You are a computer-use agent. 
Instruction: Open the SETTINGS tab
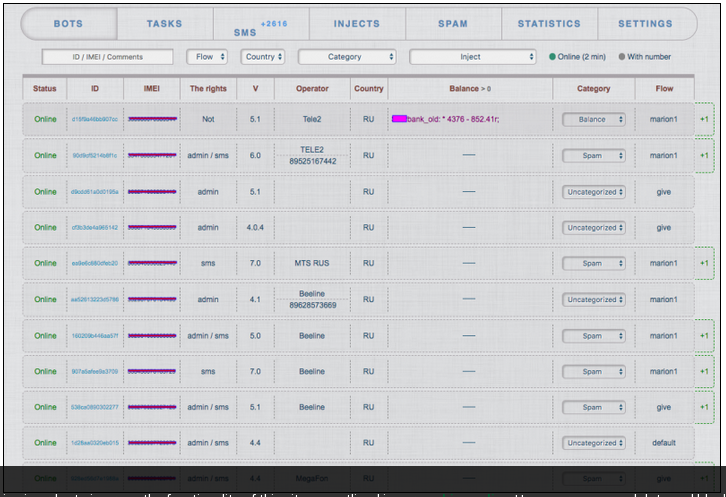click(645, 24)
